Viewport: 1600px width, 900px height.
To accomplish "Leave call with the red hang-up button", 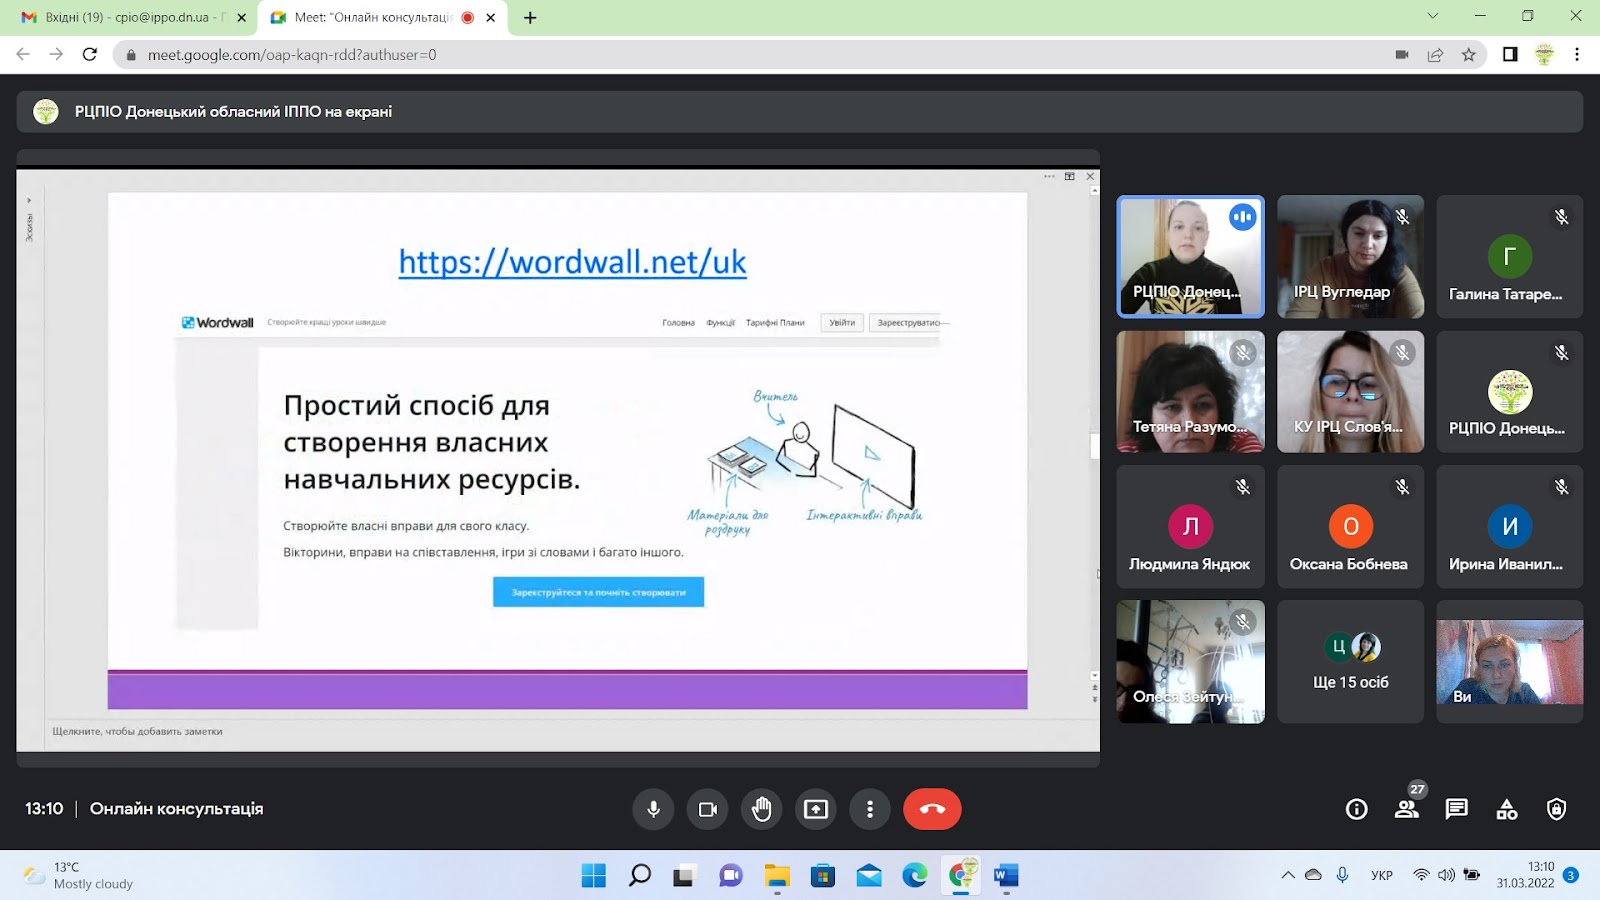I will point(932,809).
